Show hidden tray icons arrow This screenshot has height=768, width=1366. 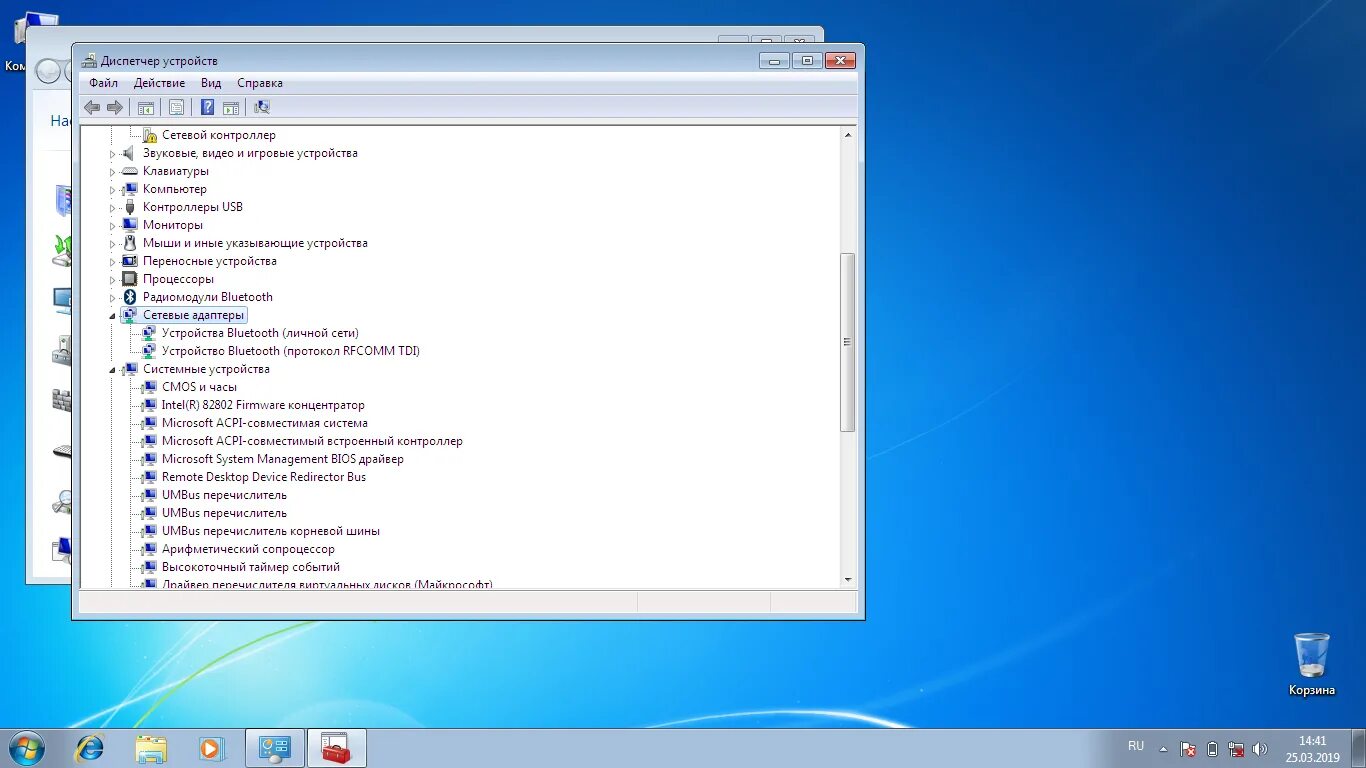[x=1163, y=748]
